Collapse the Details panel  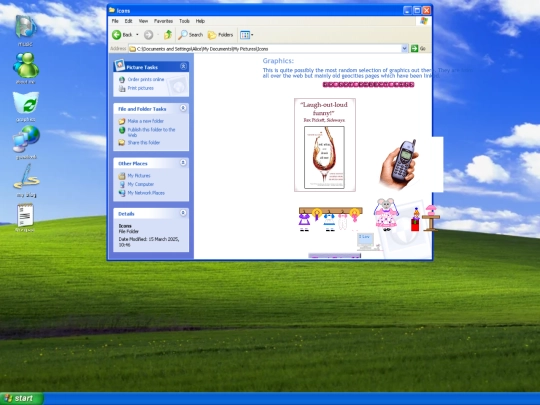[x=183, y=213]
